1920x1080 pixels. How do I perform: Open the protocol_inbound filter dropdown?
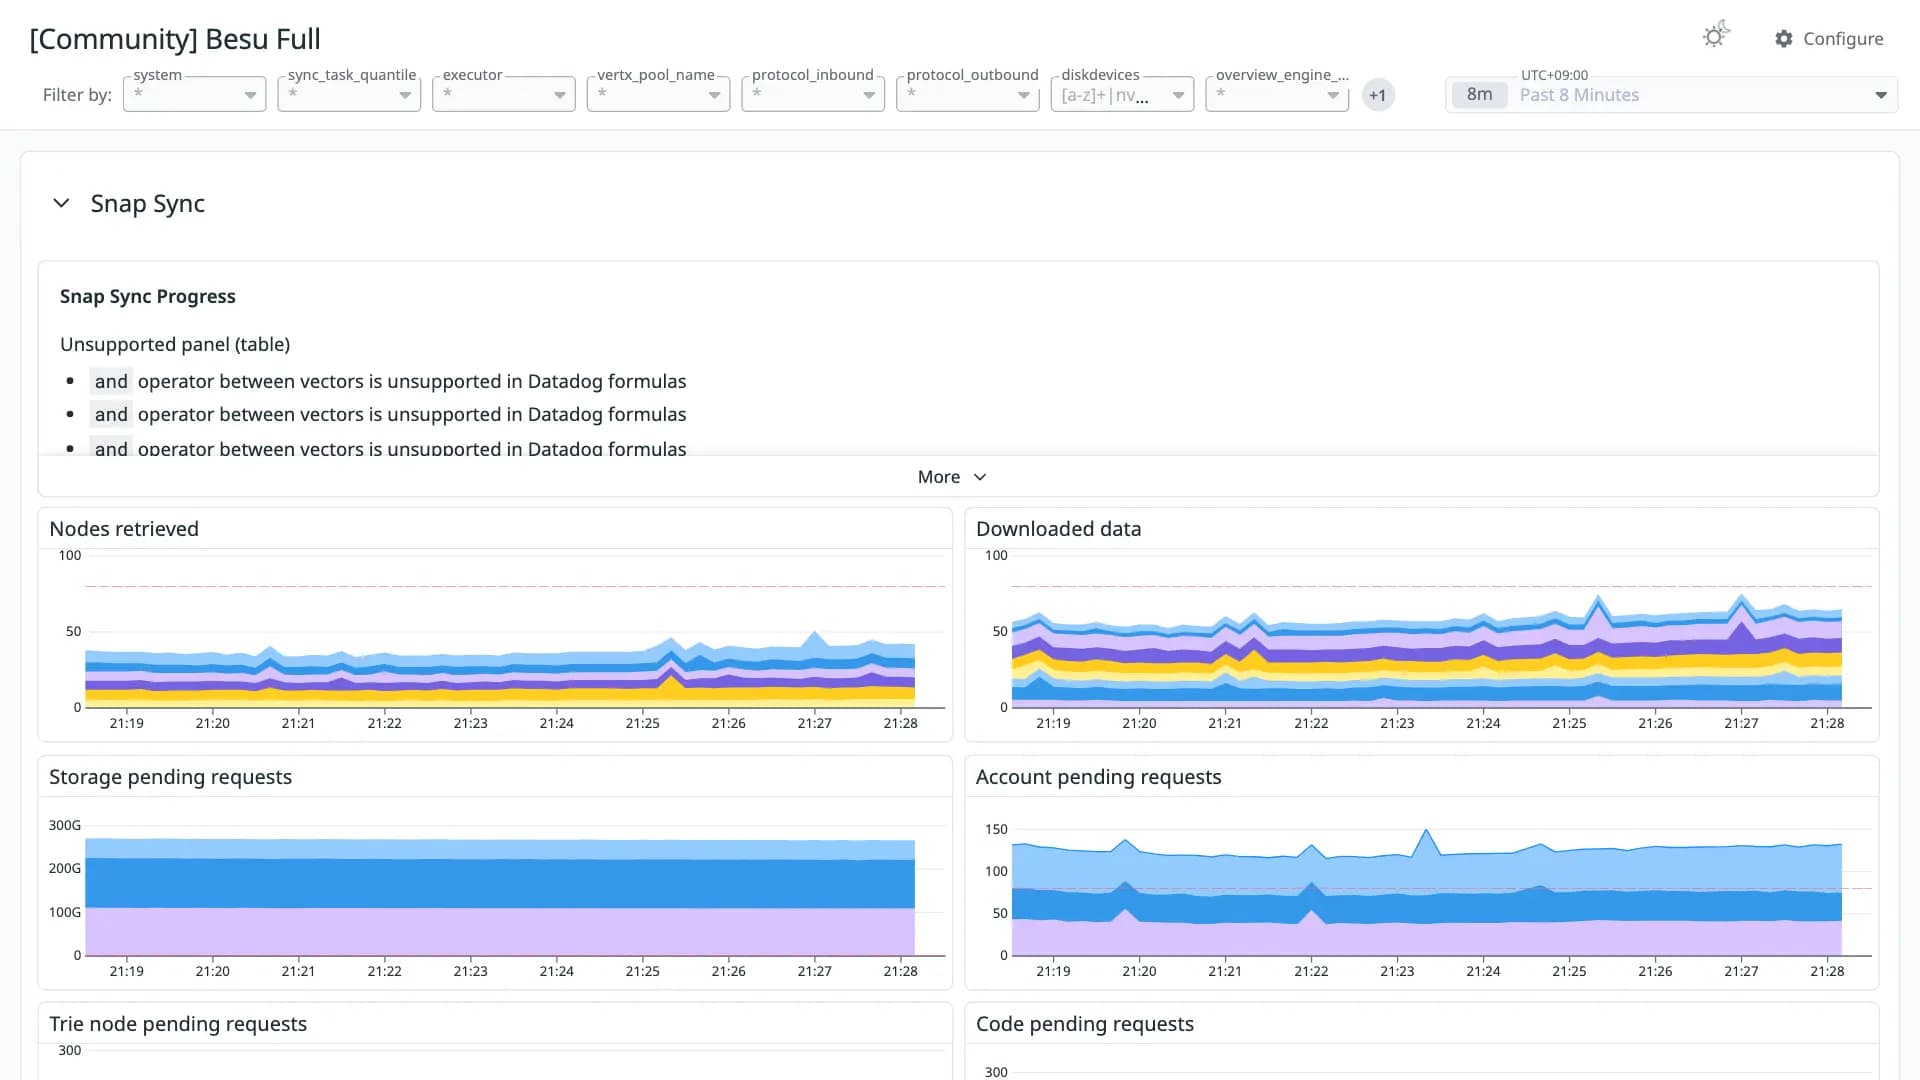click(813, 94)
